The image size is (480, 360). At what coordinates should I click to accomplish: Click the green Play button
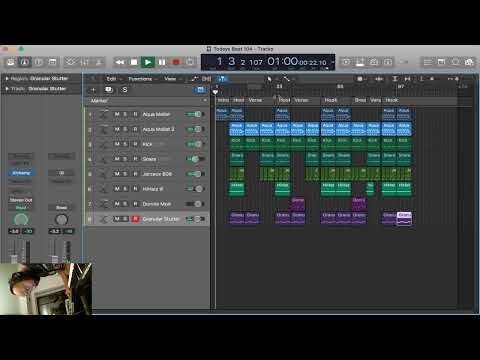coord(148,62)
